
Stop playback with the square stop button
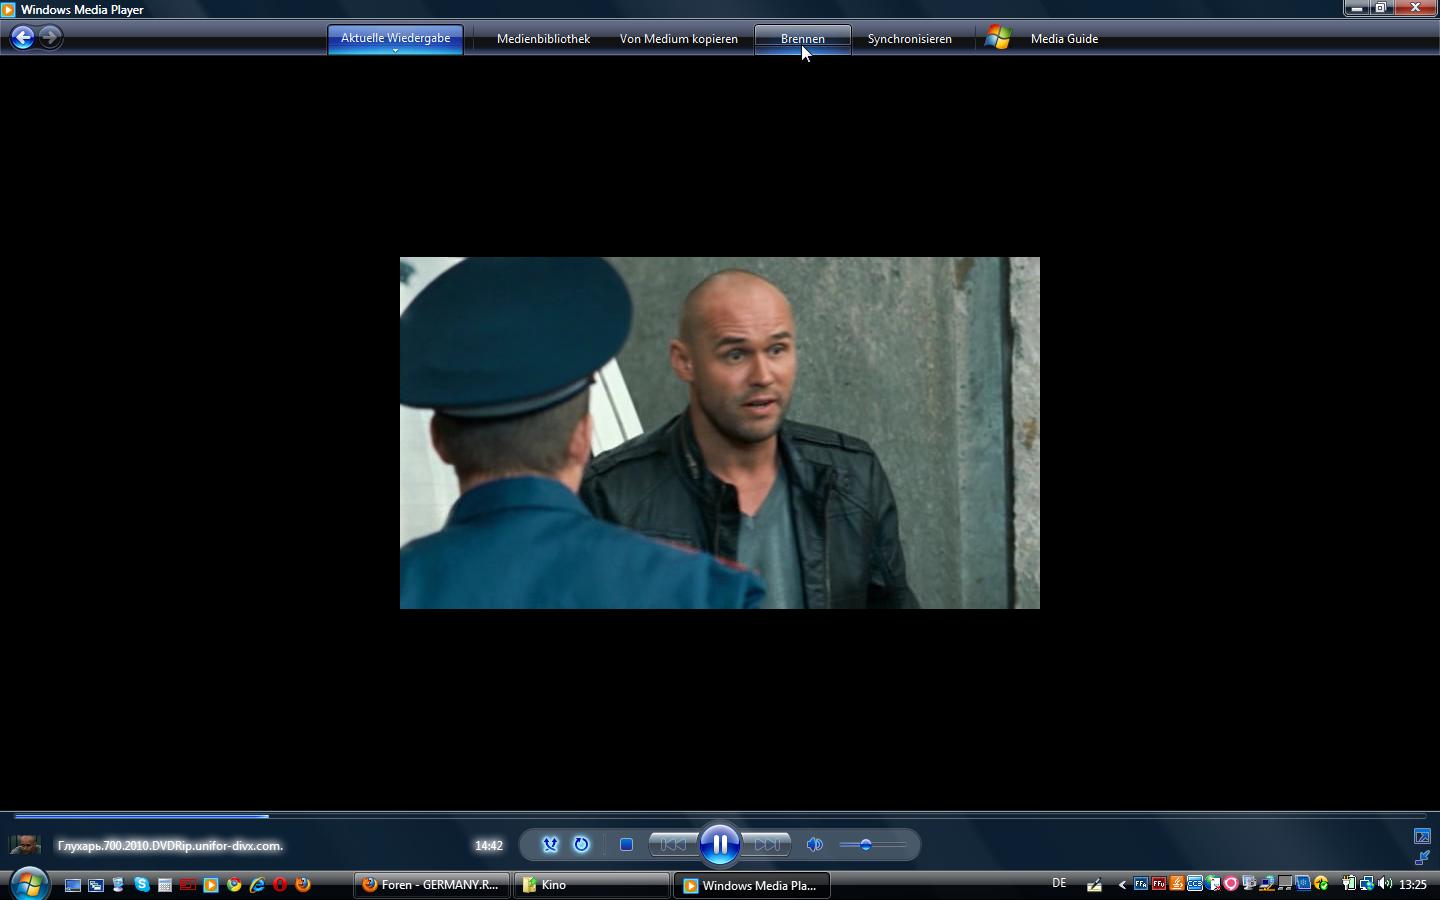pos(626,845)
